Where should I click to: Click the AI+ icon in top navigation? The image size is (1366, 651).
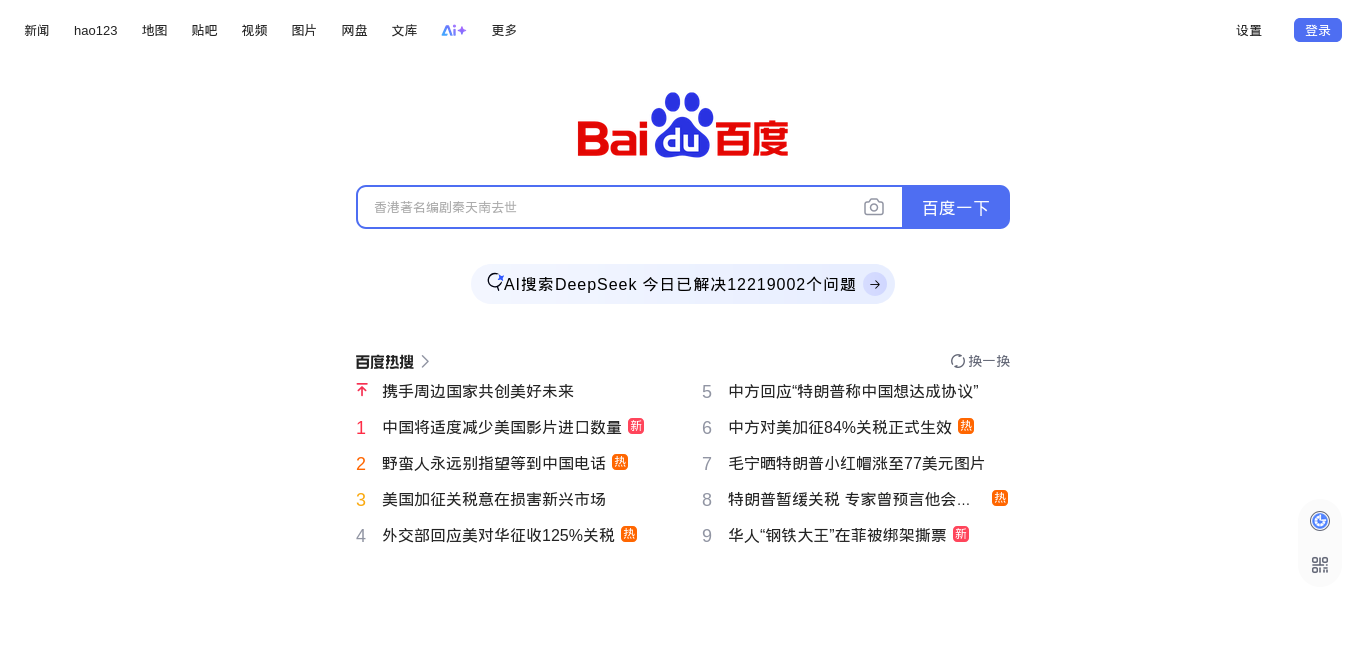(x=454, y=30)
